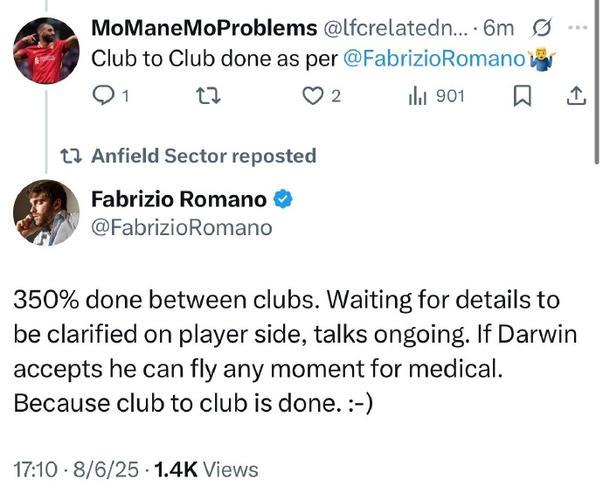The image size is (603, 500).
Task: Open the @FabrizioRomano mention link
Action: (x=433, y=57)
